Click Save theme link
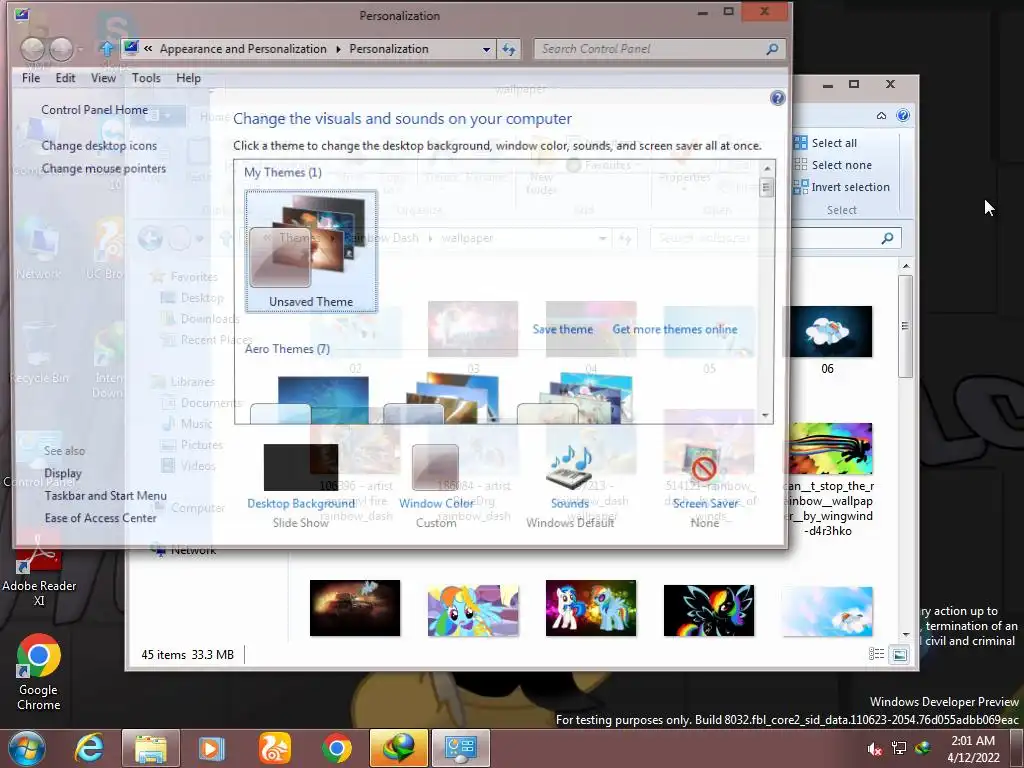The width and height of the screenshot is (1024, 768). point(562,329)
